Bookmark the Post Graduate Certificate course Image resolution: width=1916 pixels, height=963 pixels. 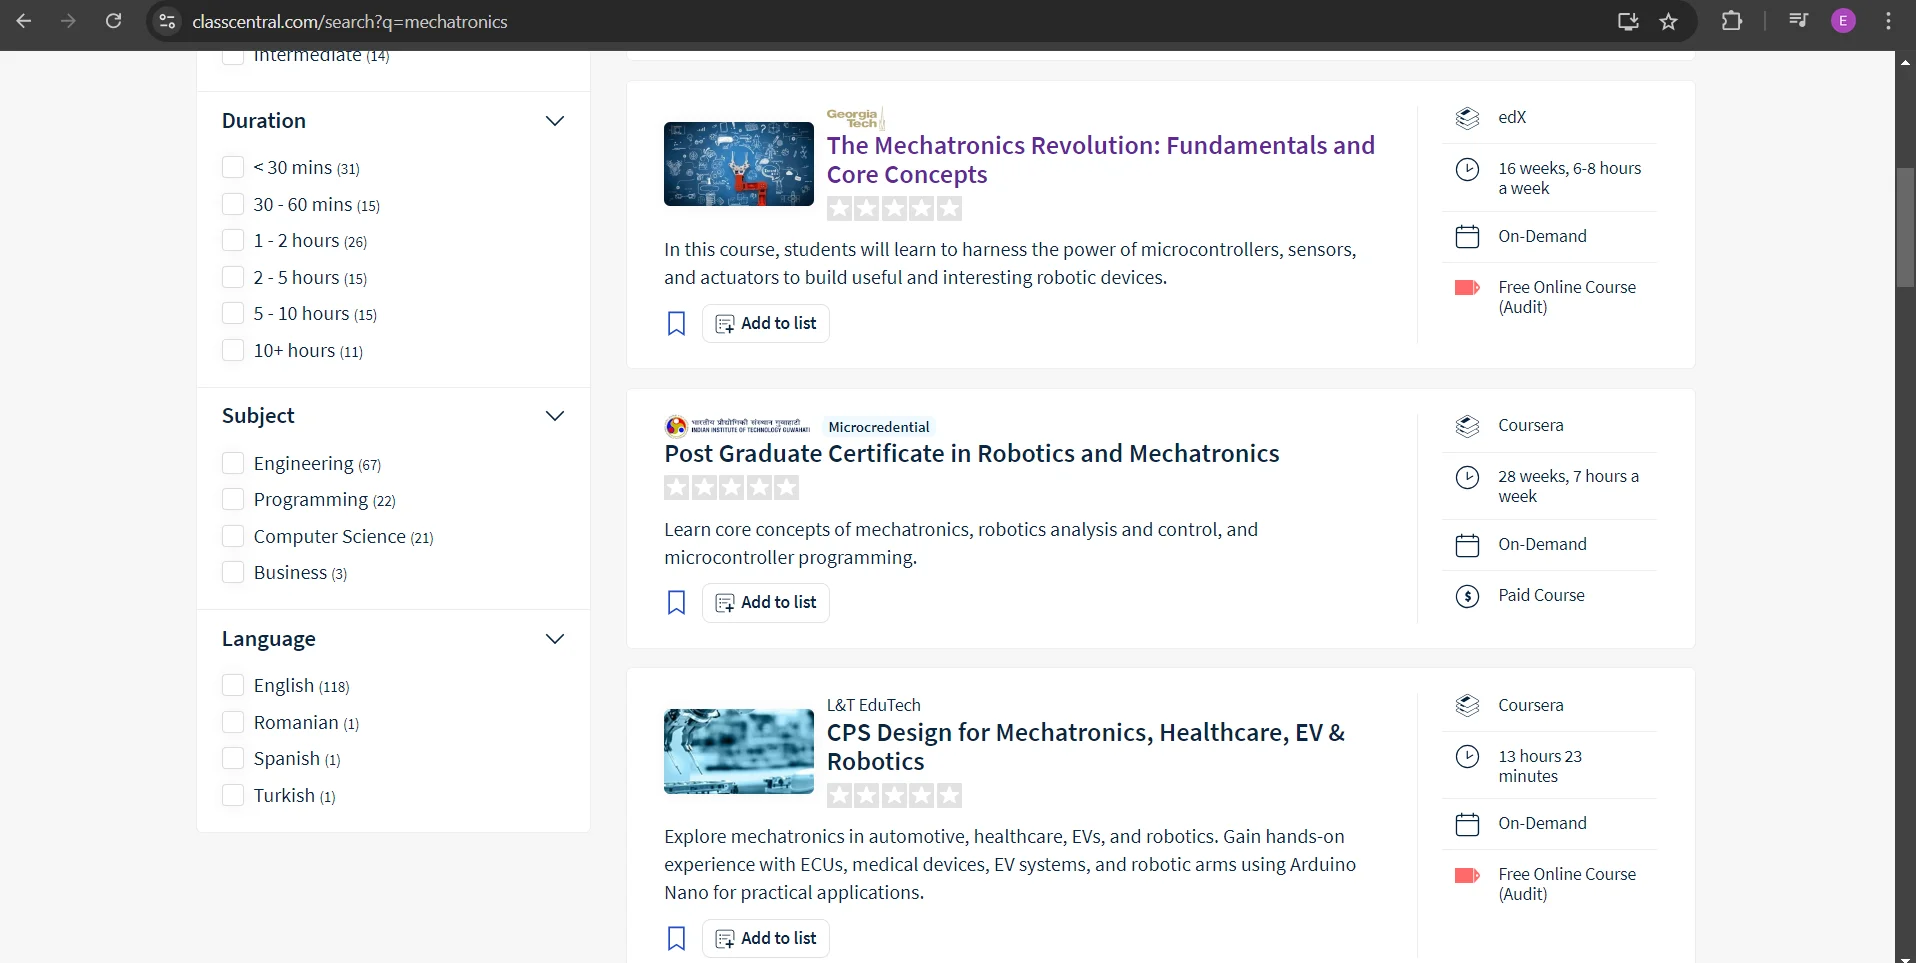[x=677, y=602]
